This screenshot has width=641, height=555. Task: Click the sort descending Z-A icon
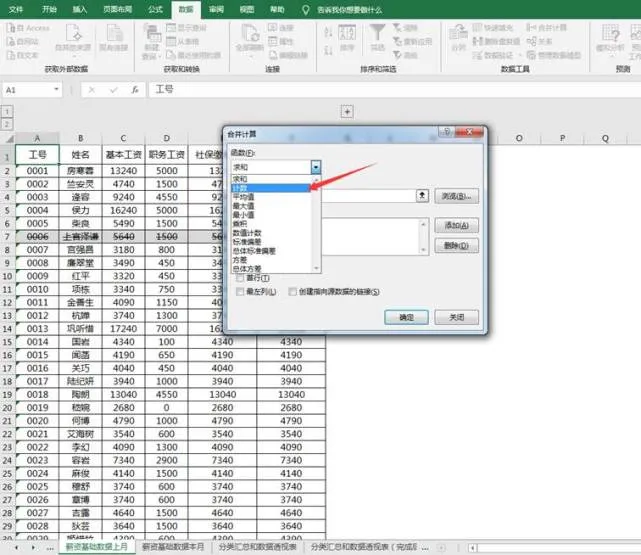pyautogui.click(x=328, y=51)
